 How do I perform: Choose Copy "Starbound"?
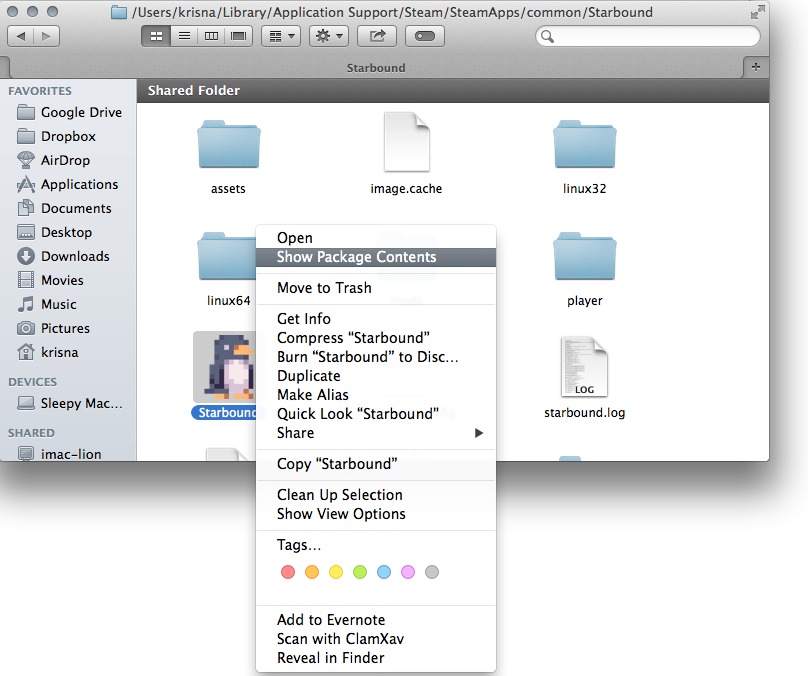[x=376, y=464]
